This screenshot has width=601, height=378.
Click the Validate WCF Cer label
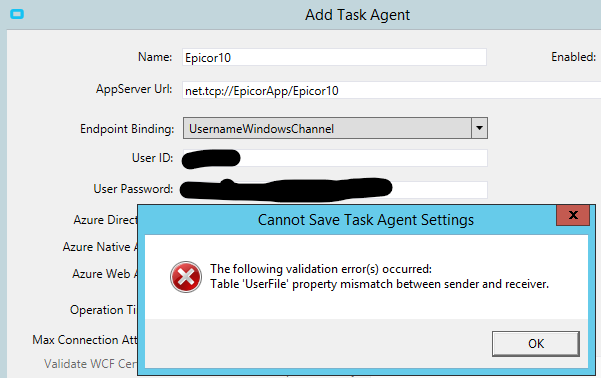[90, 363]
